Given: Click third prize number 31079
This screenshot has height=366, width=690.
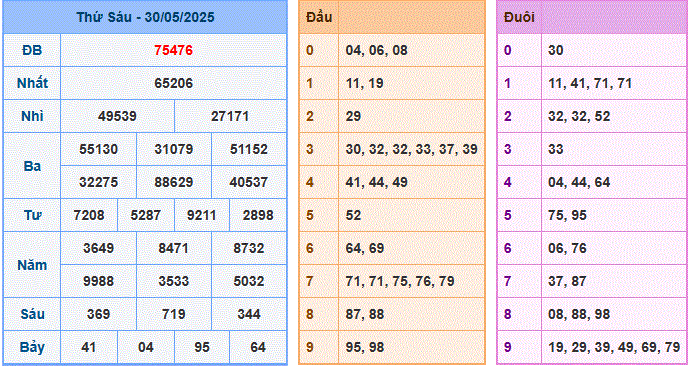Looking at the screenshot, I should pos(173,149).
